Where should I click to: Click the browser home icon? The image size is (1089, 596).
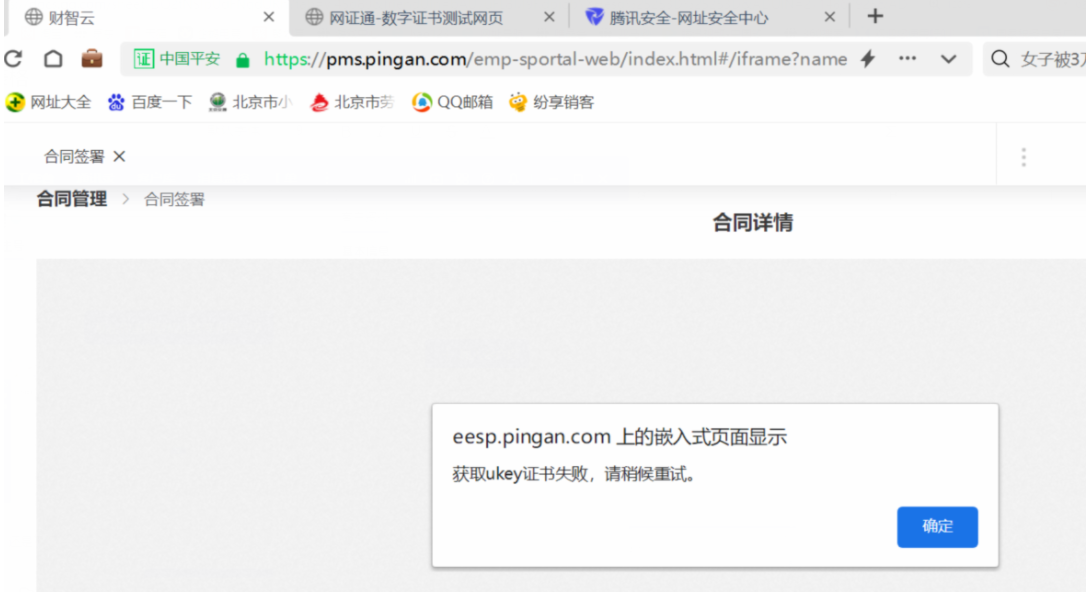coord(53,59)
